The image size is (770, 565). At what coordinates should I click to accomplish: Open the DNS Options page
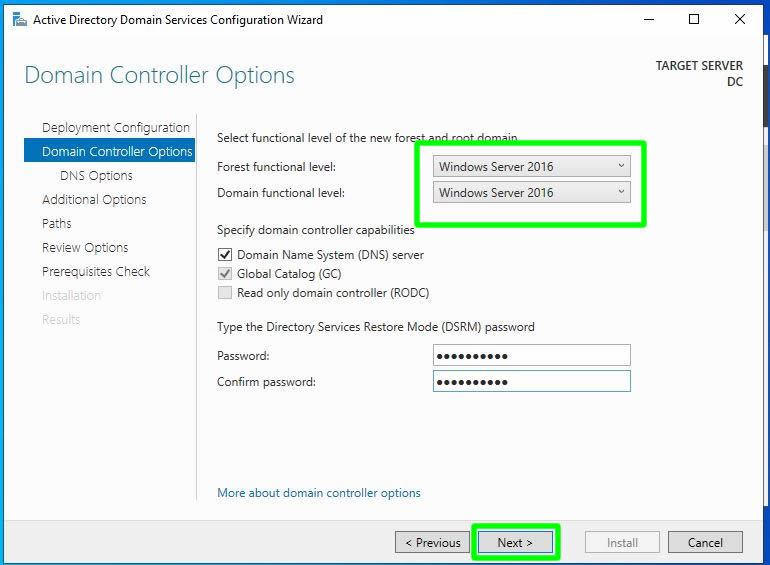point(96,175)
